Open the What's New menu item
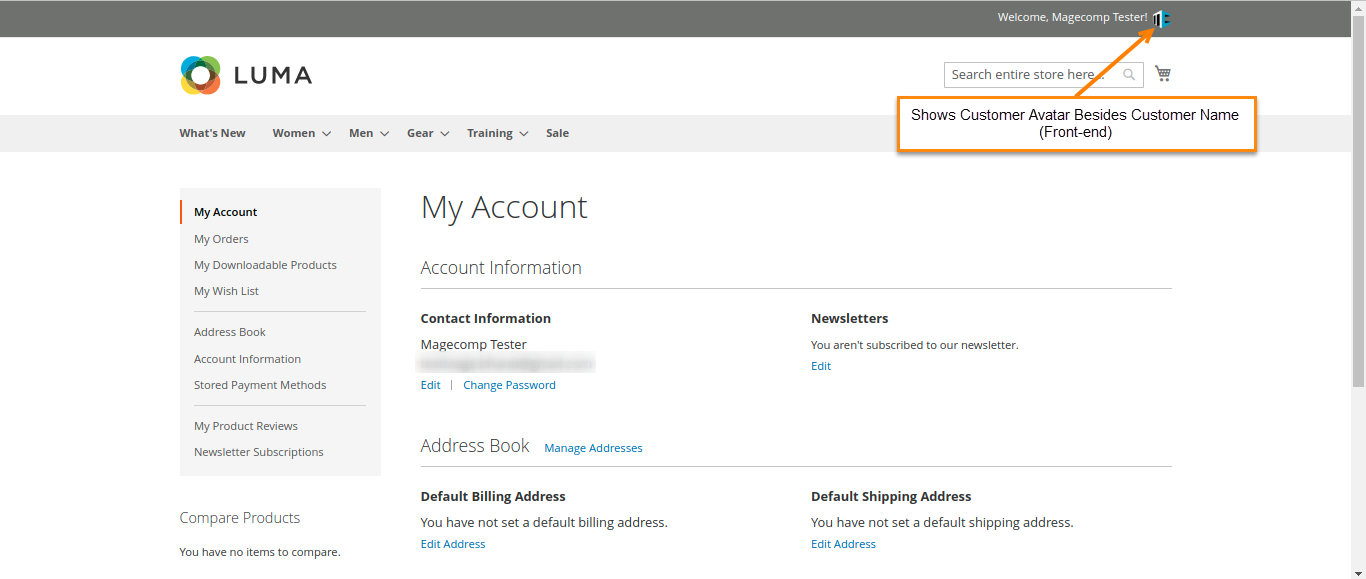 pyautogui.click(x=212, y=133)
